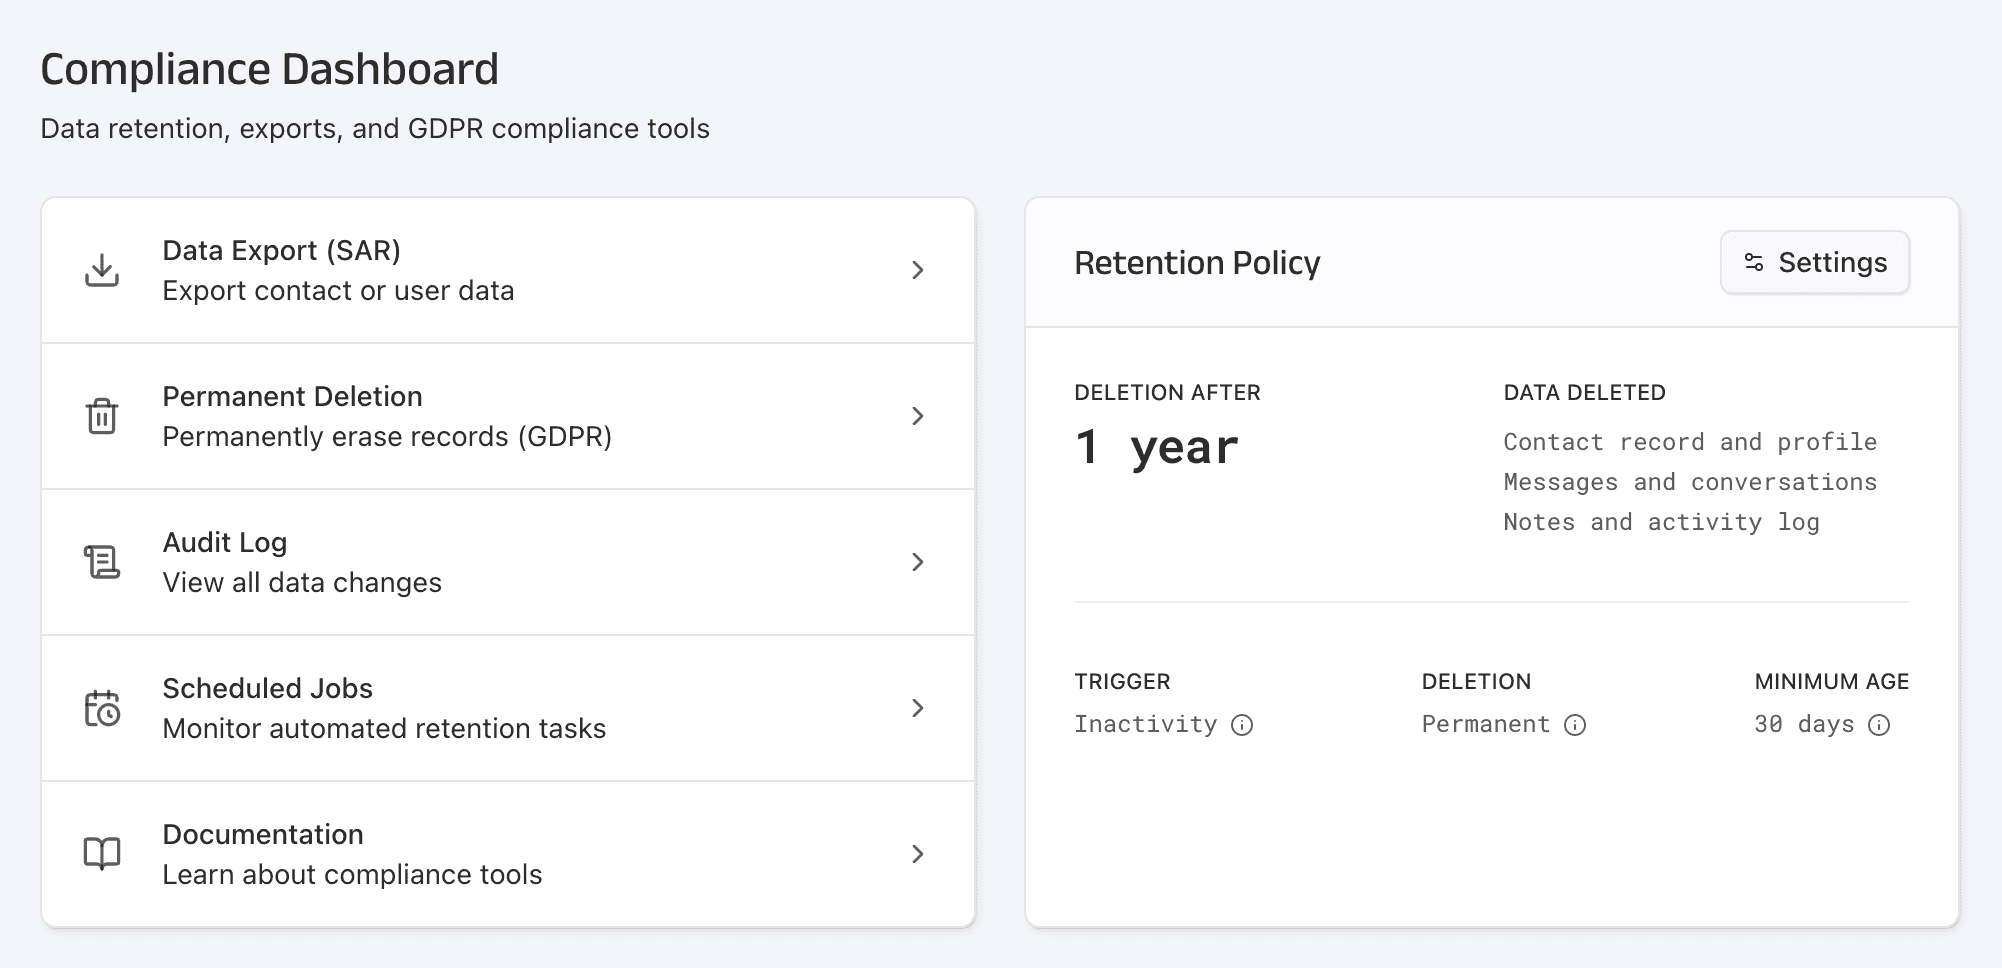Click the info icon next to Permanent
The height and width of the screenshot is (968, 2002).
pyautogui.click(x=1575, y=725)
